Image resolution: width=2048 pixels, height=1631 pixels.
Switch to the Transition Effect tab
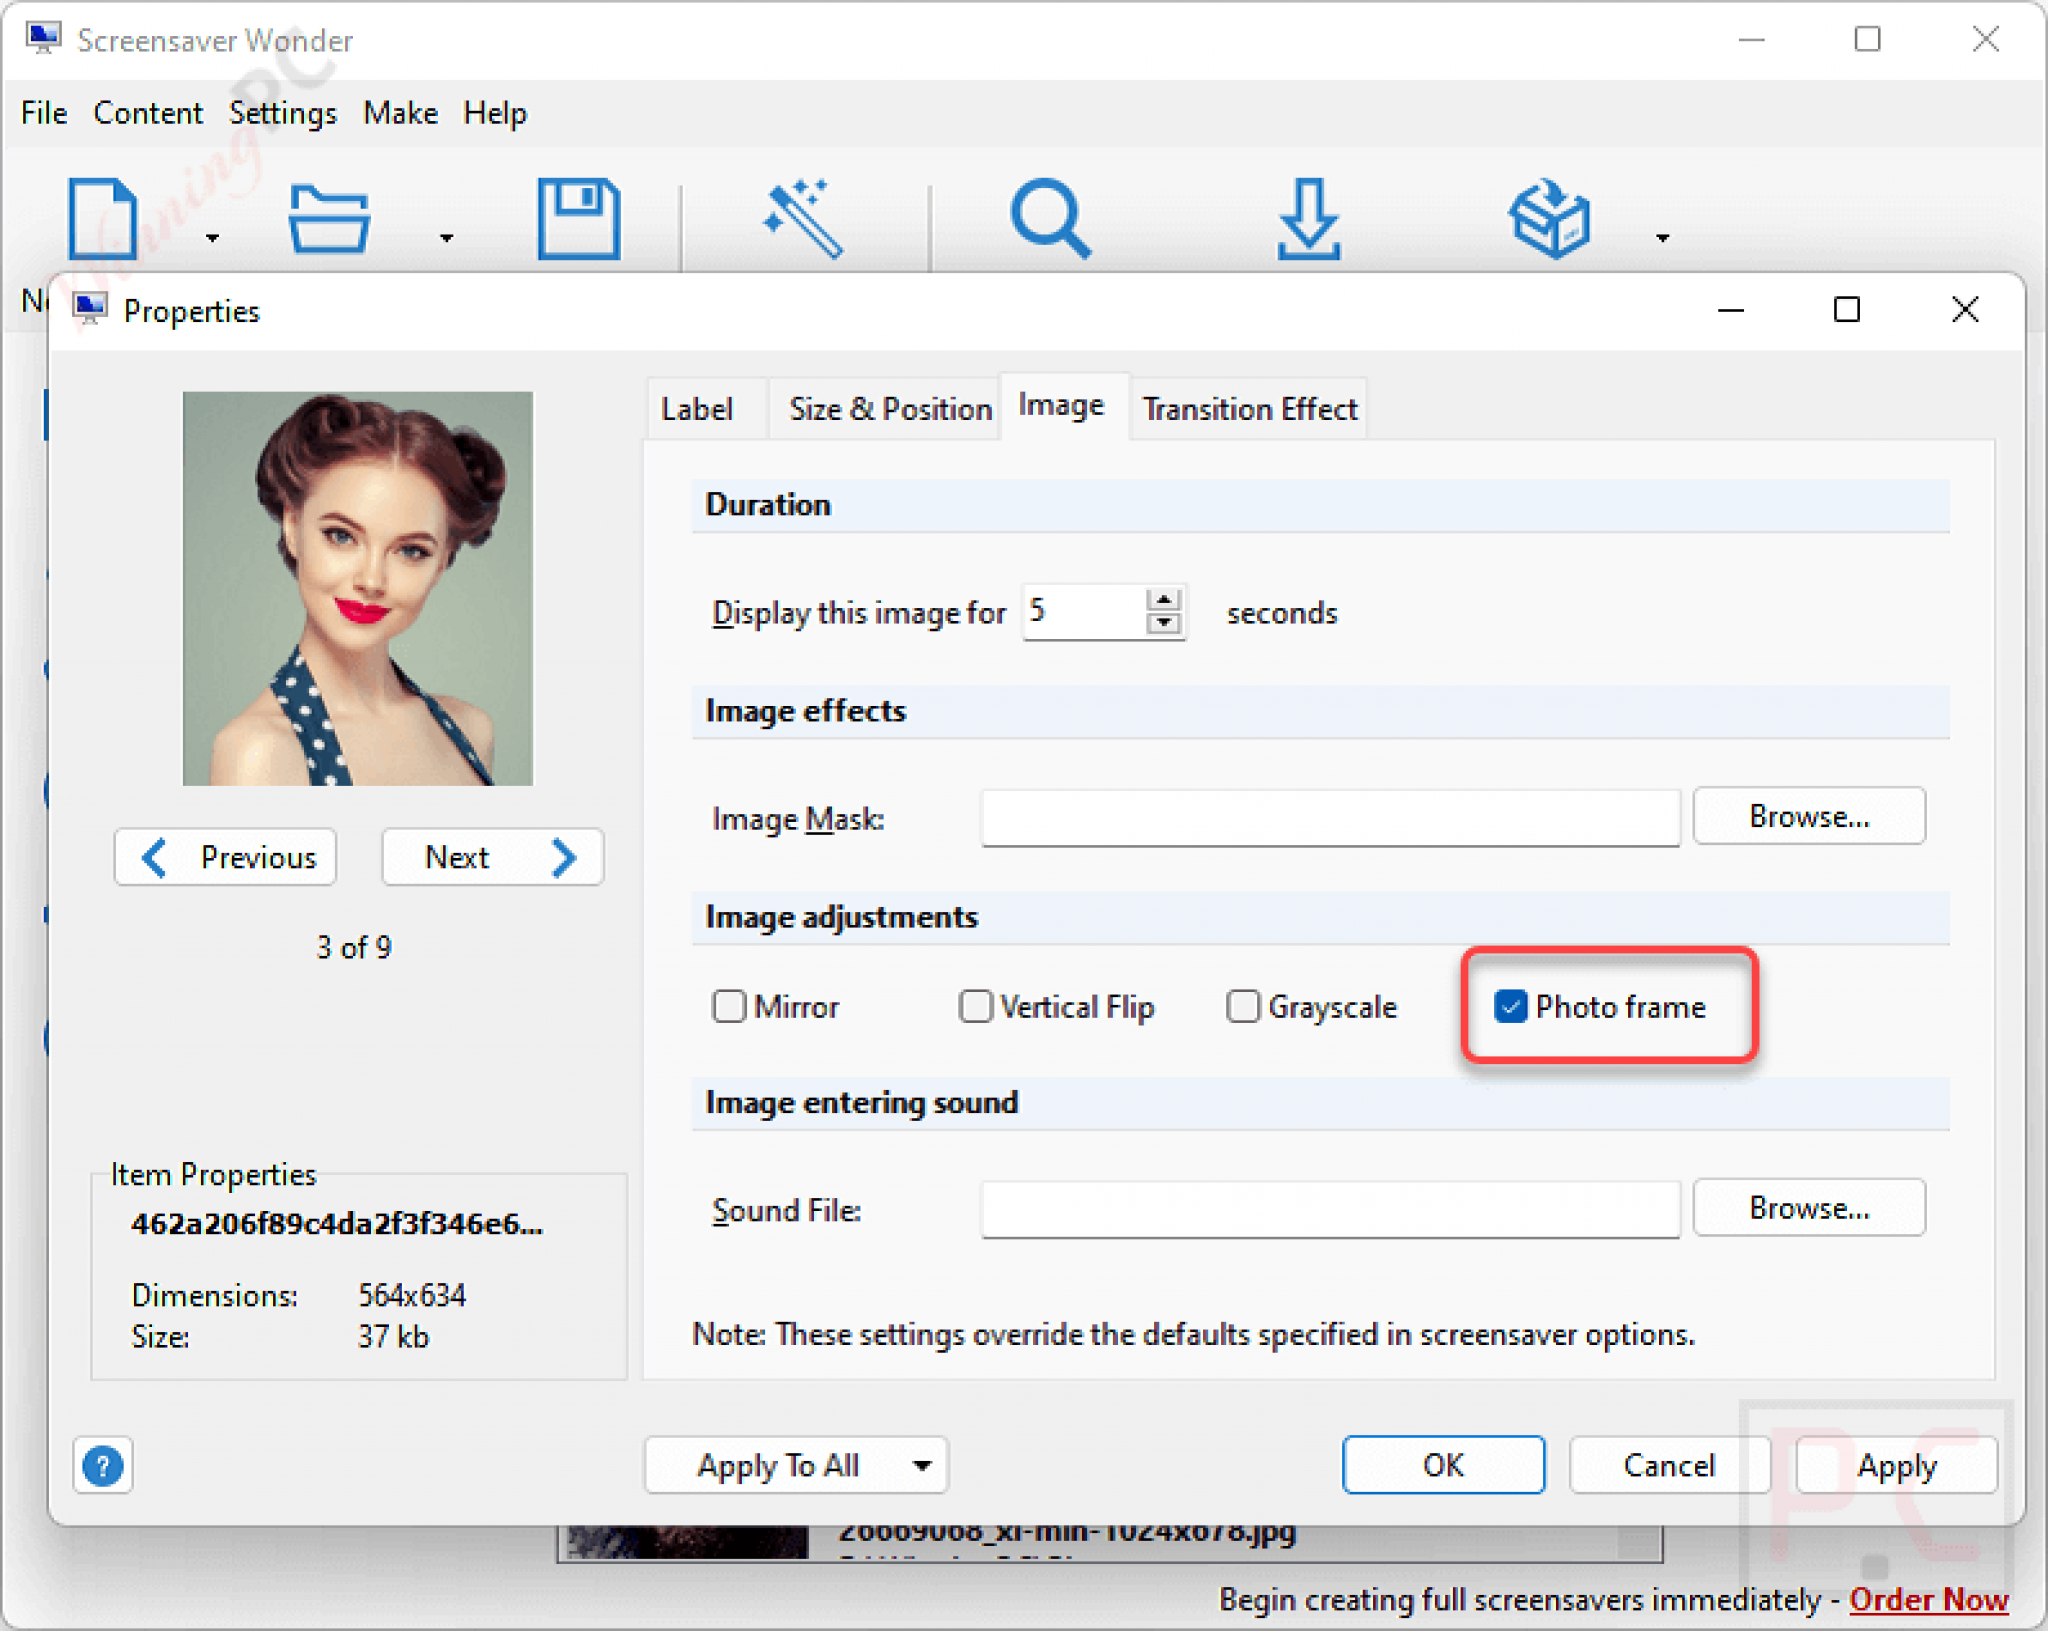point(1249,409)
